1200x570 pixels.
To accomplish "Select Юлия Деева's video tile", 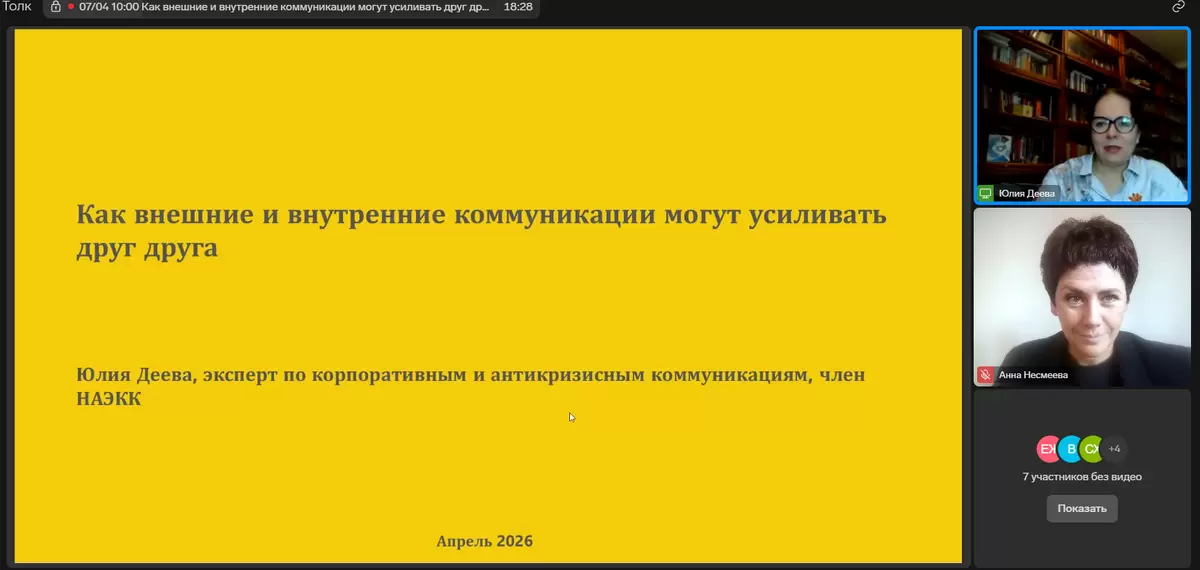I will tap(1082, 110).
